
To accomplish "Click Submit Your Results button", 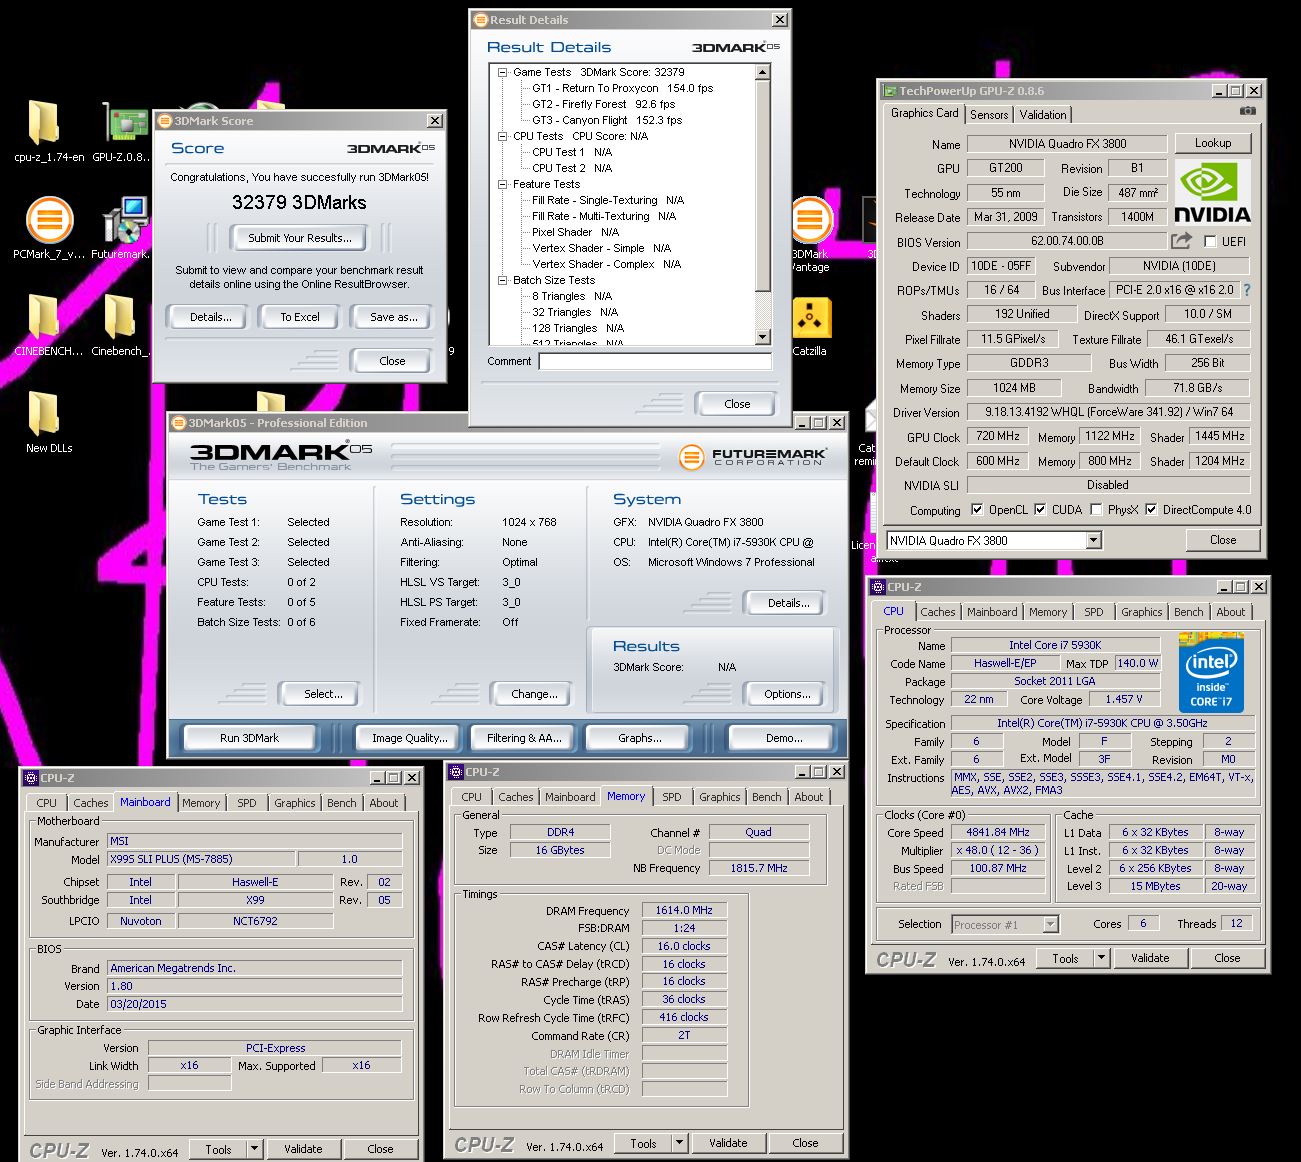I will click(299, 238).
